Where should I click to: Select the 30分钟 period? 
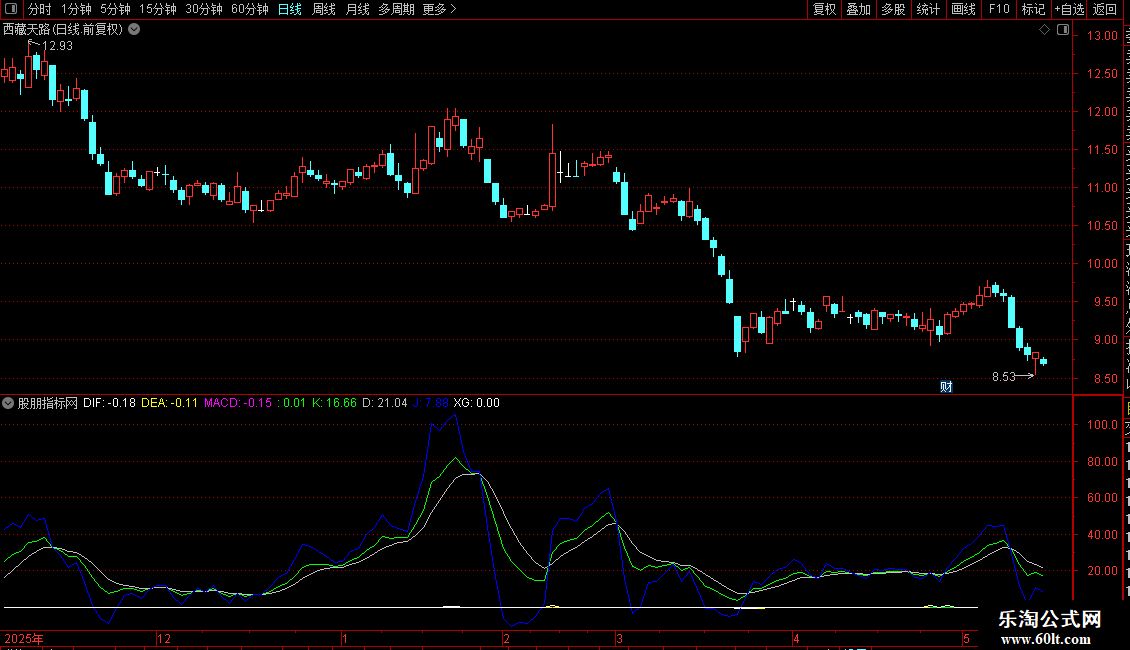203,9
